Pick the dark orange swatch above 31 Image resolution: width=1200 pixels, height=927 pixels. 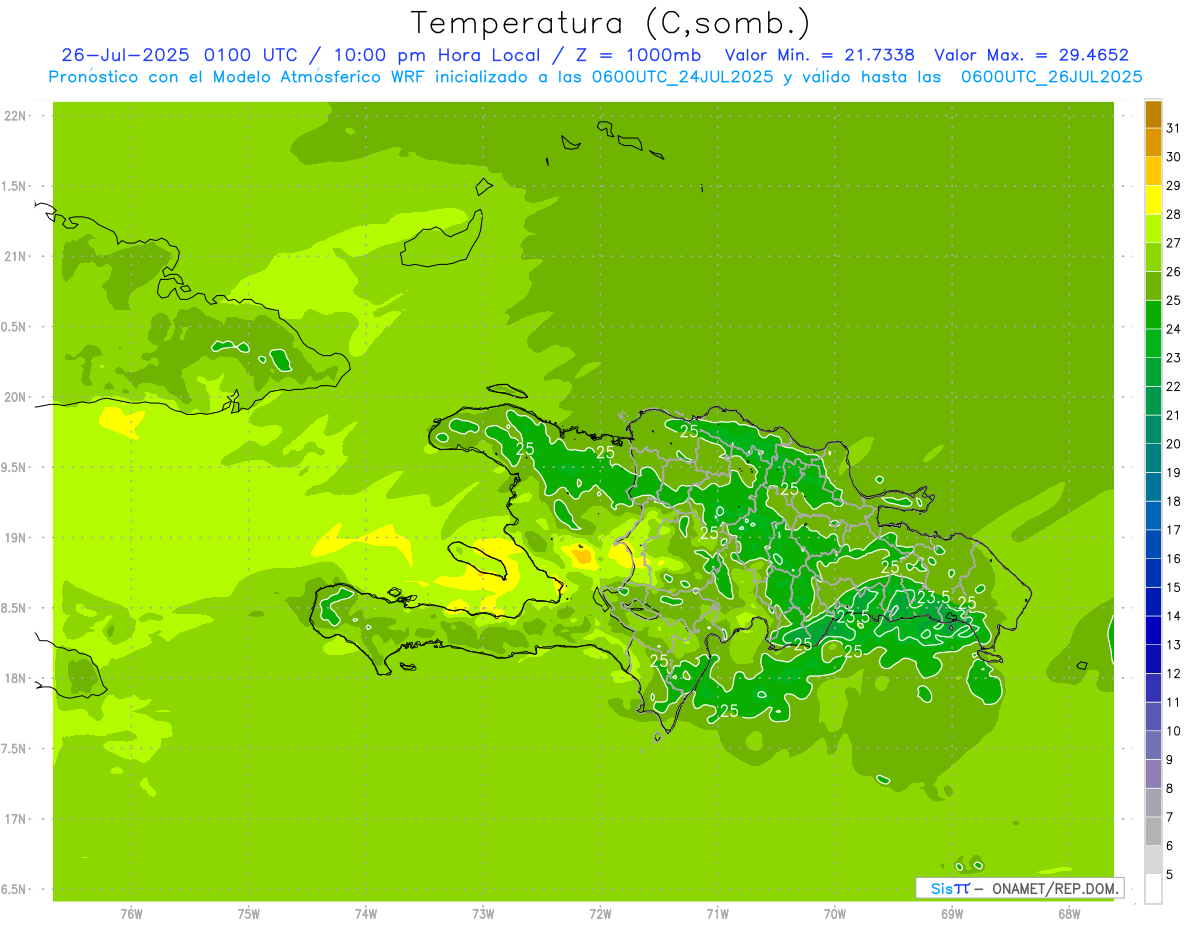tap(1153, 114)
